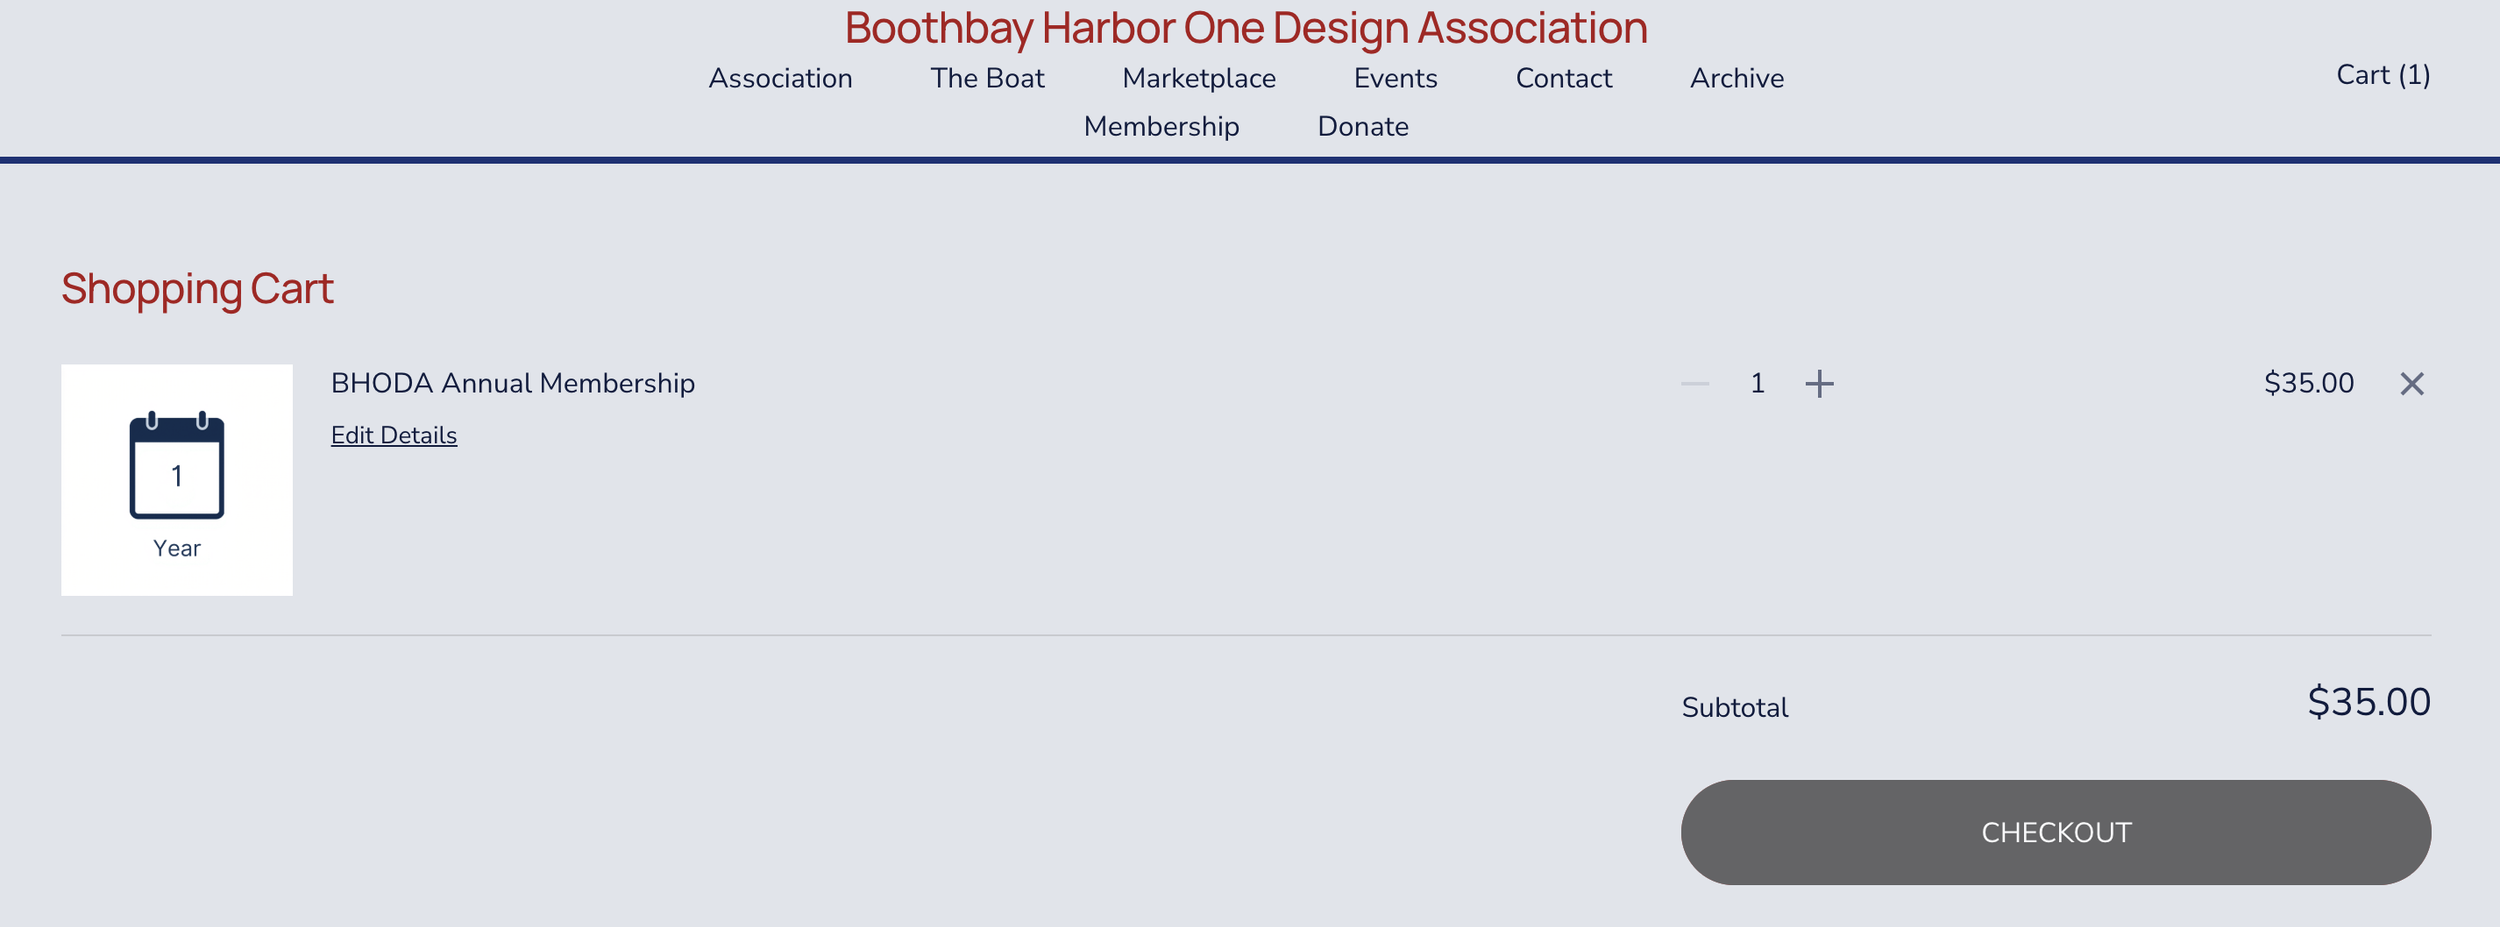This screenshot has width=2500, height=927.
Task: Increase membership quantity with plus icon
Action: tap(1819, 384)
